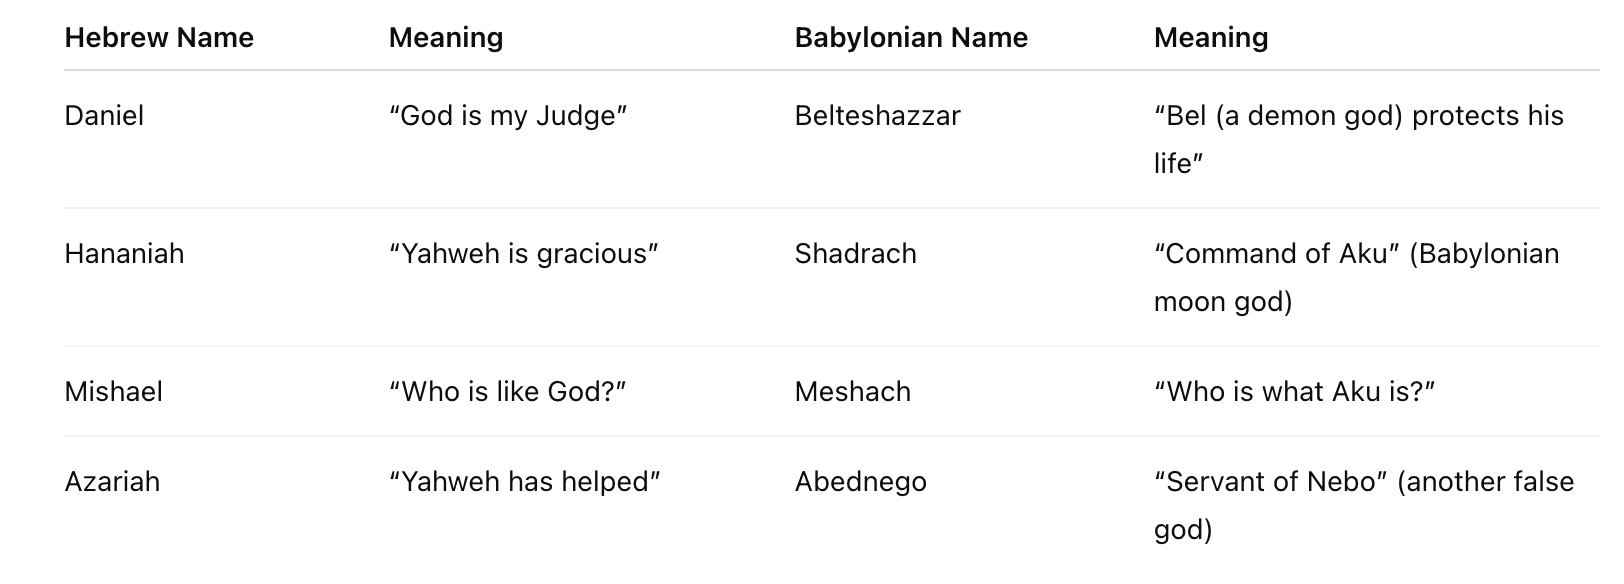The height and width of the screenshot is (584, 1624).
Task: Select the "Mishael" cell
Action: (113, 392)
